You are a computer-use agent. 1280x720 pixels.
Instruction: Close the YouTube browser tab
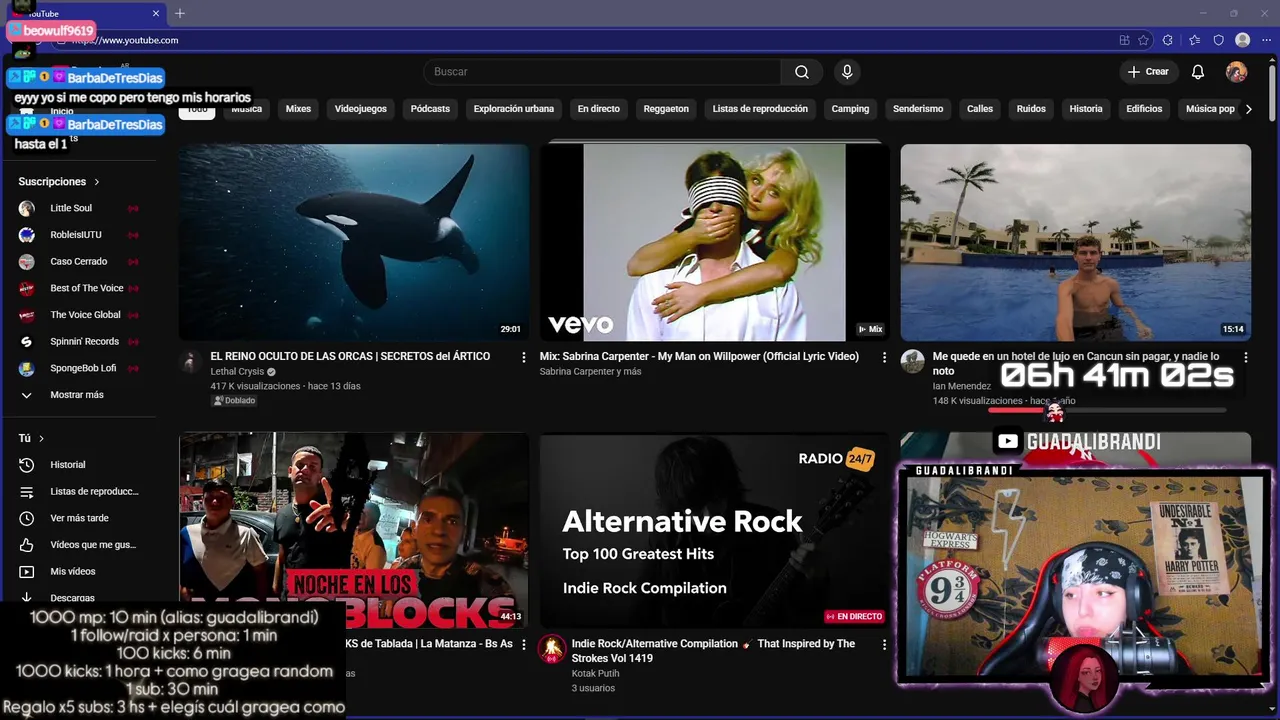point(156,13)
